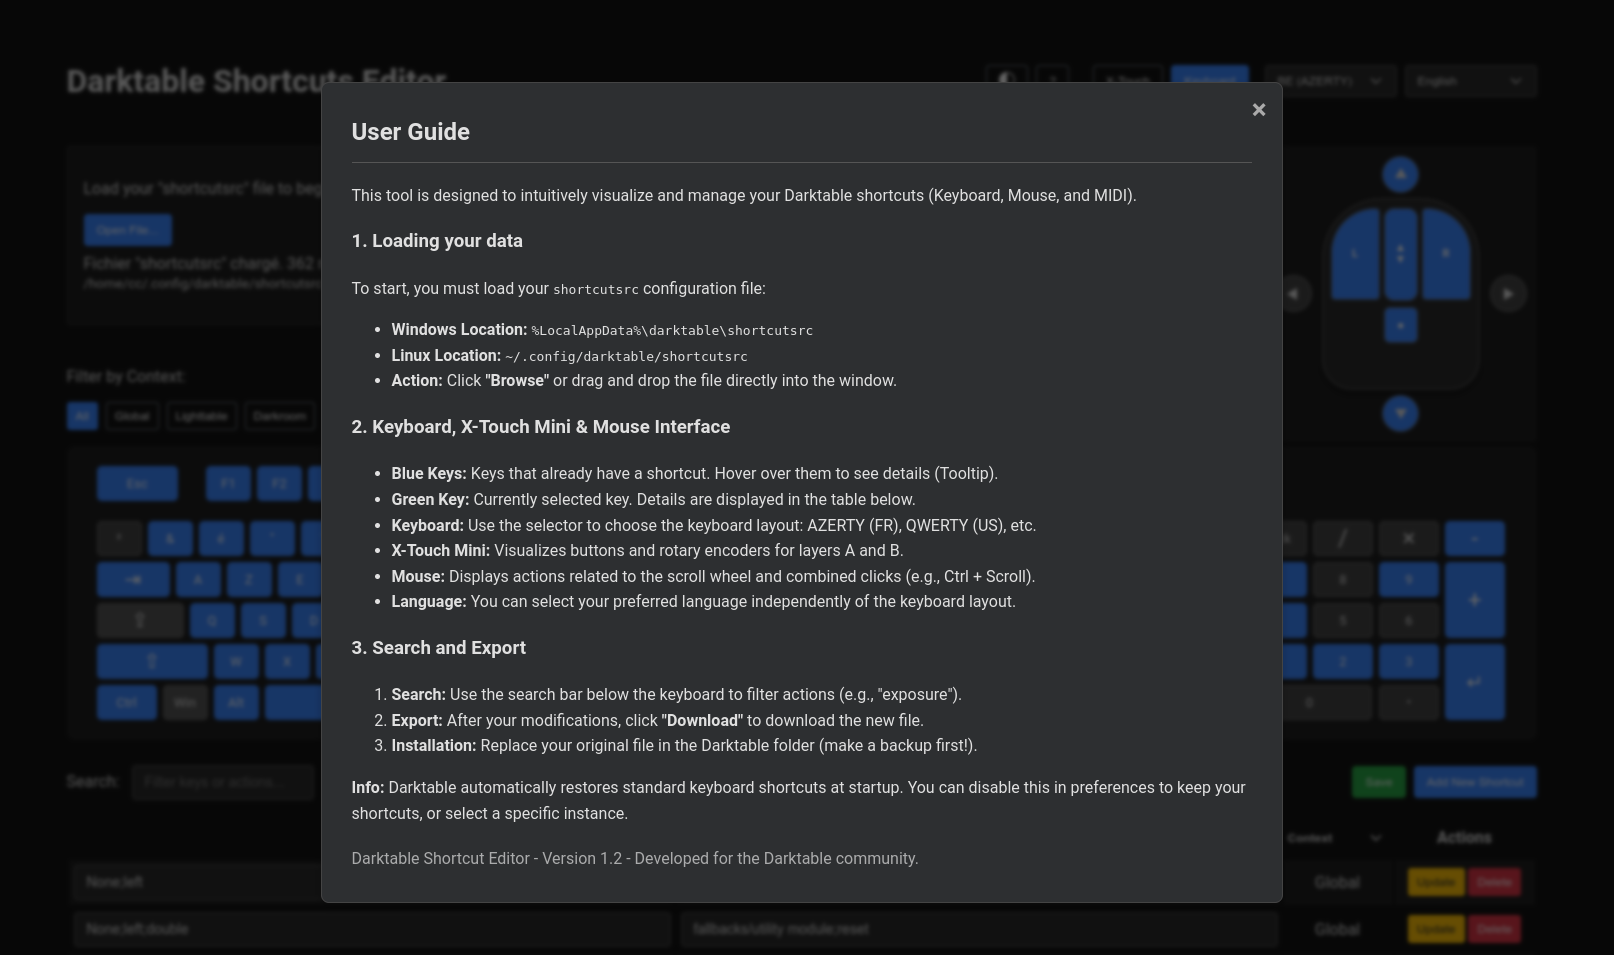Image resolution: width=1614 pixels, height=955 pixels.
Task: Click the mouse scroll-up arrow icon
Action: tap(1400, 175)
